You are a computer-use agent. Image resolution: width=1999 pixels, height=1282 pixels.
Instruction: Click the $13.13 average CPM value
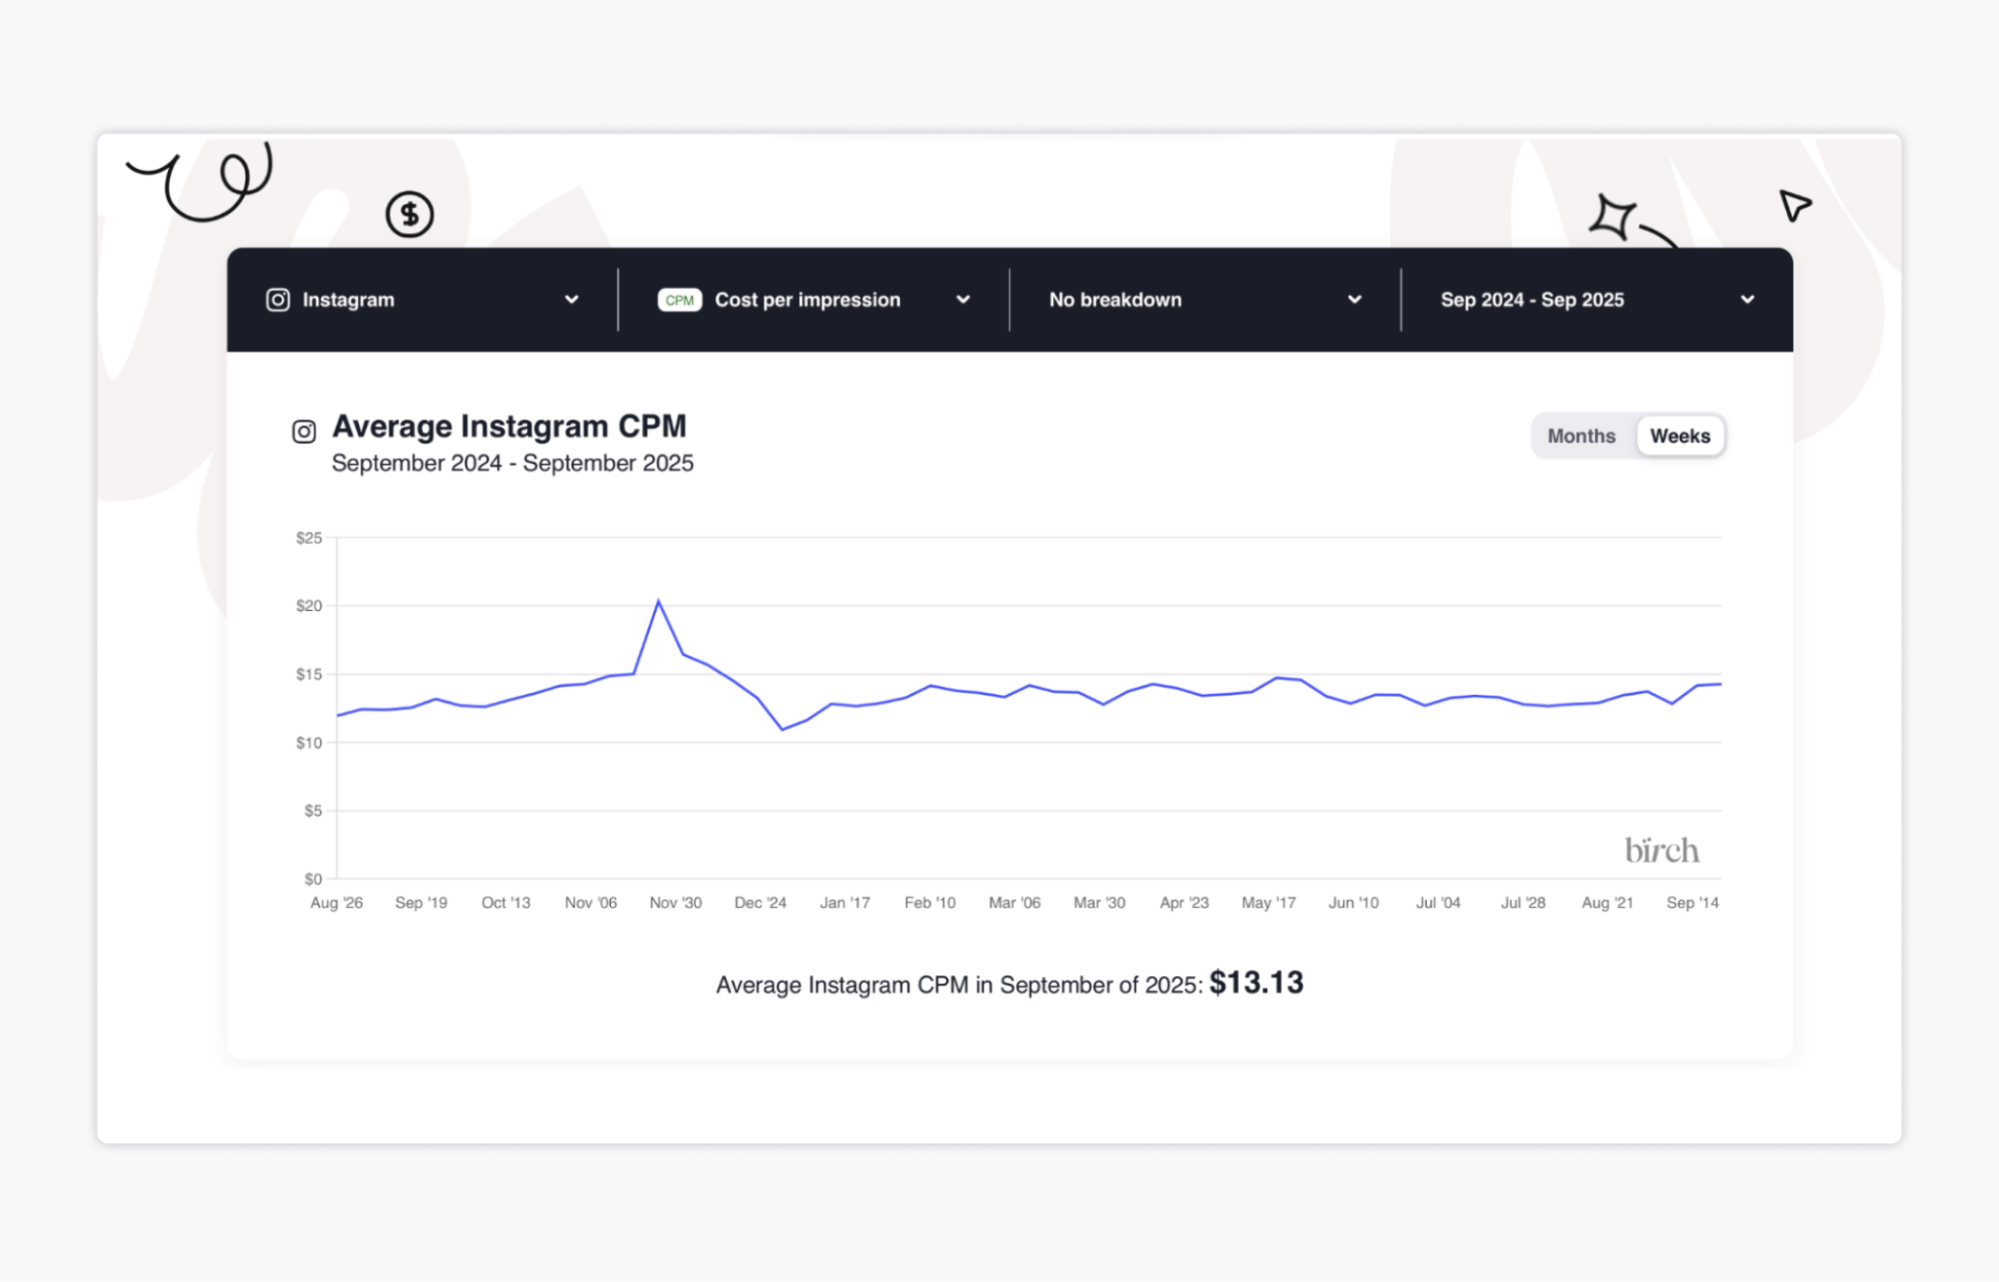click(x=1256, y=983)
